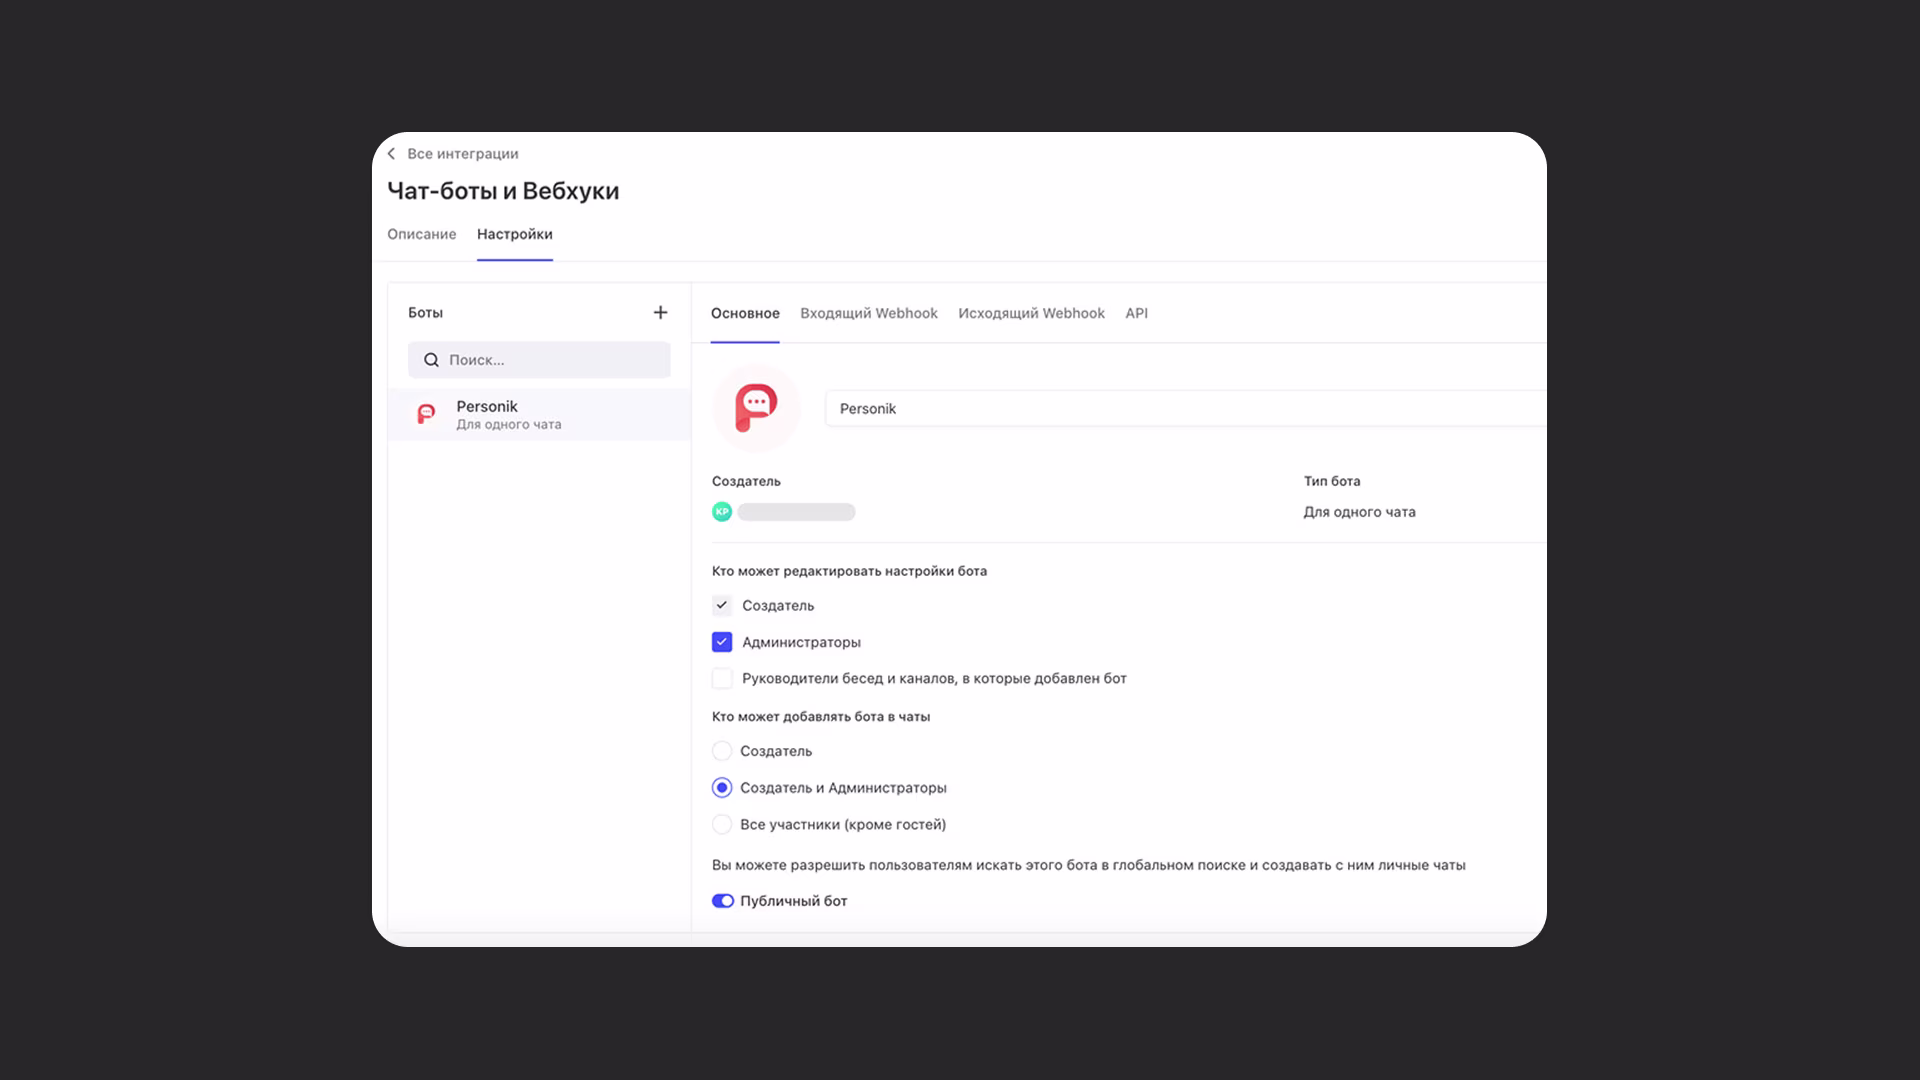Open the Исходящий Webhook tab
Image resolution: width=1920 pixels, height=1080 pixels.
[x=1031, y=313]
